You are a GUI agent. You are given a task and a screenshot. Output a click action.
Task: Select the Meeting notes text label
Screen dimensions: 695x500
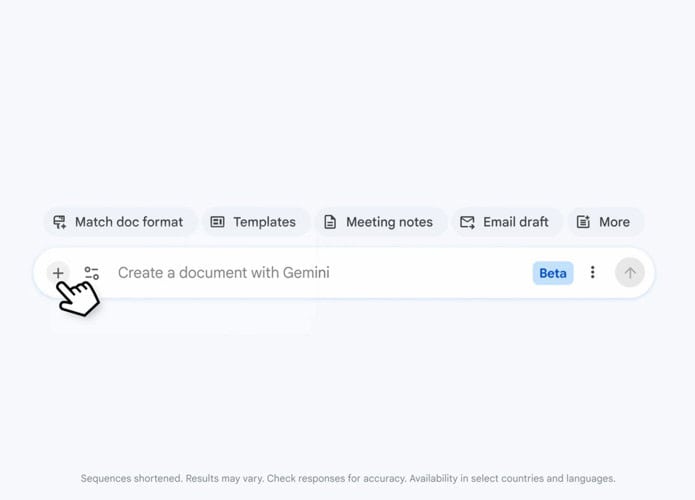[389, 222]
